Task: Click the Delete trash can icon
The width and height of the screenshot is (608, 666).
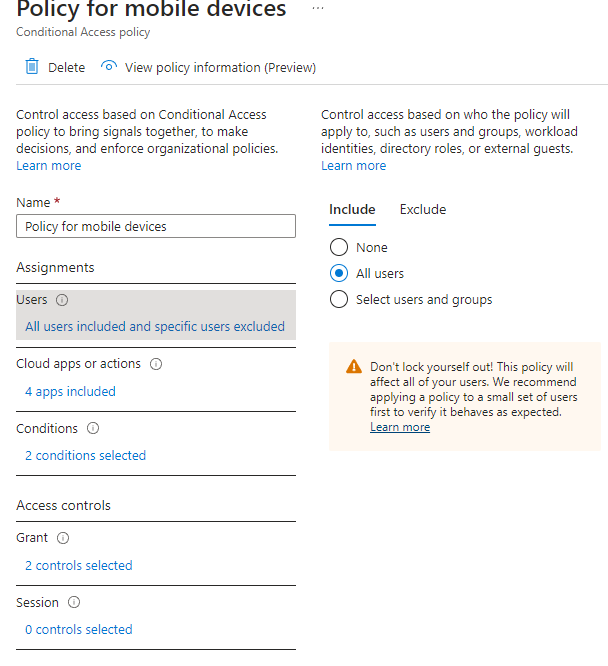Action: (x=32, y=67)
